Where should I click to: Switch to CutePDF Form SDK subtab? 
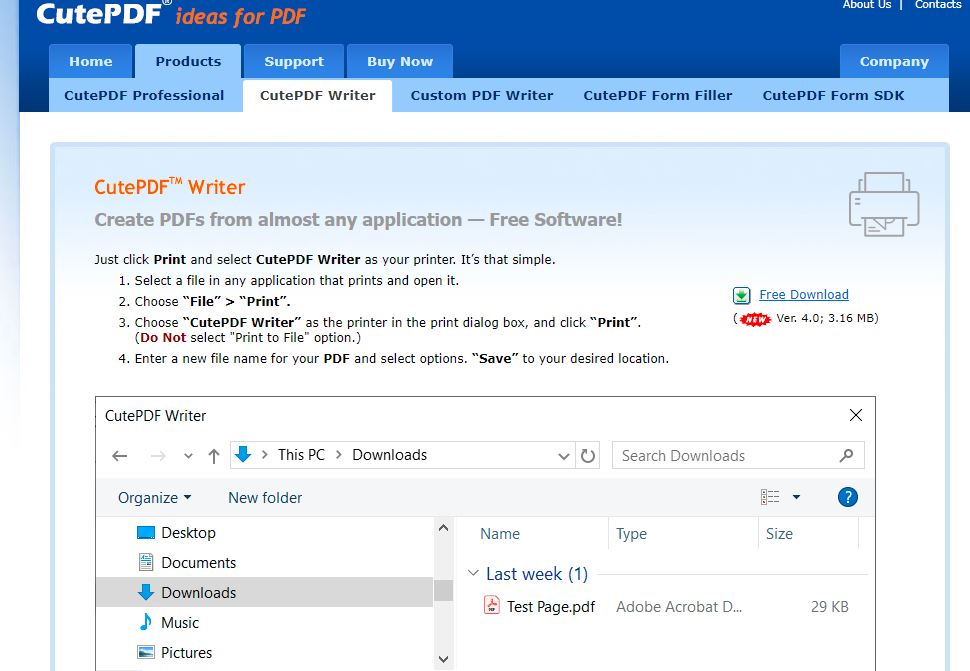click(833, 95)
